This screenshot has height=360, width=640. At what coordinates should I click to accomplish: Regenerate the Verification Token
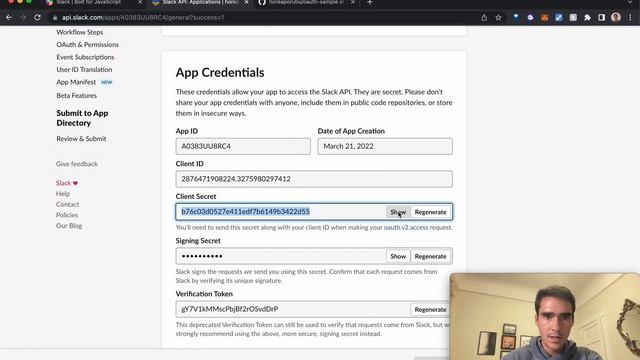(430, 309)
